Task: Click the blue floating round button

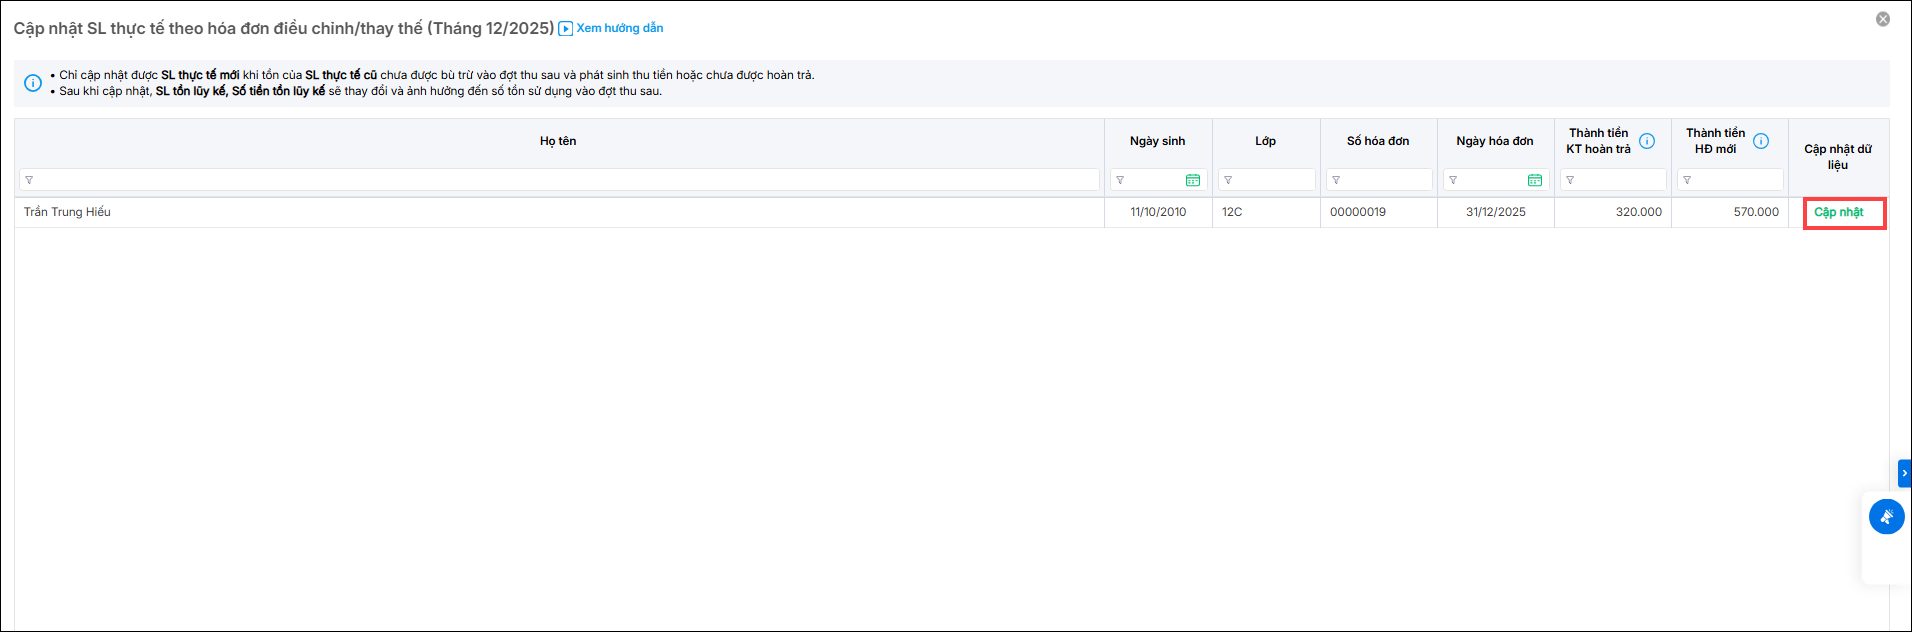Action: (x=1886, y=517)
